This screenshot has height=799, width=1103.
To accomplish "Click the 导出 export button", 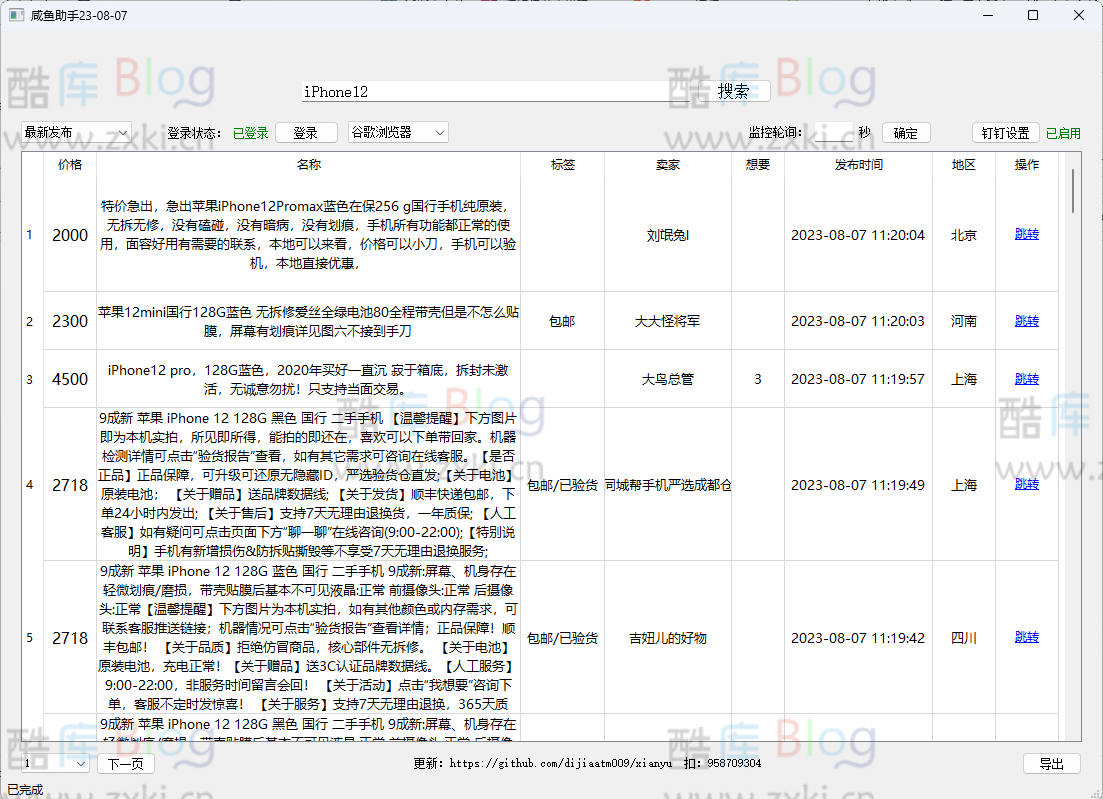I will pos(1051,763).
